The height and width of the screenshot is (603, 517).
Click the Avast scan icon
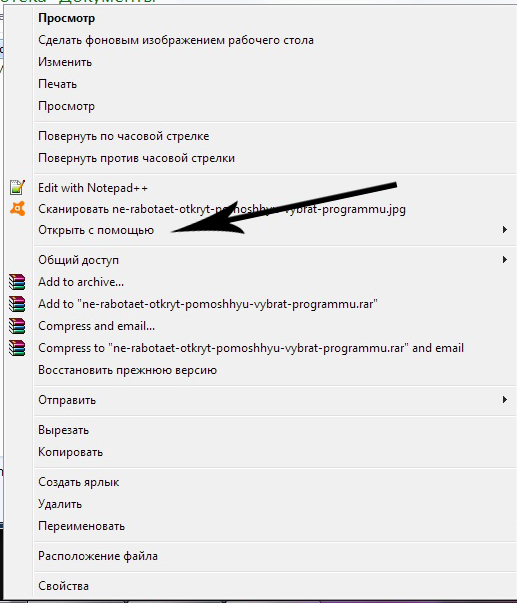[18, 208]
